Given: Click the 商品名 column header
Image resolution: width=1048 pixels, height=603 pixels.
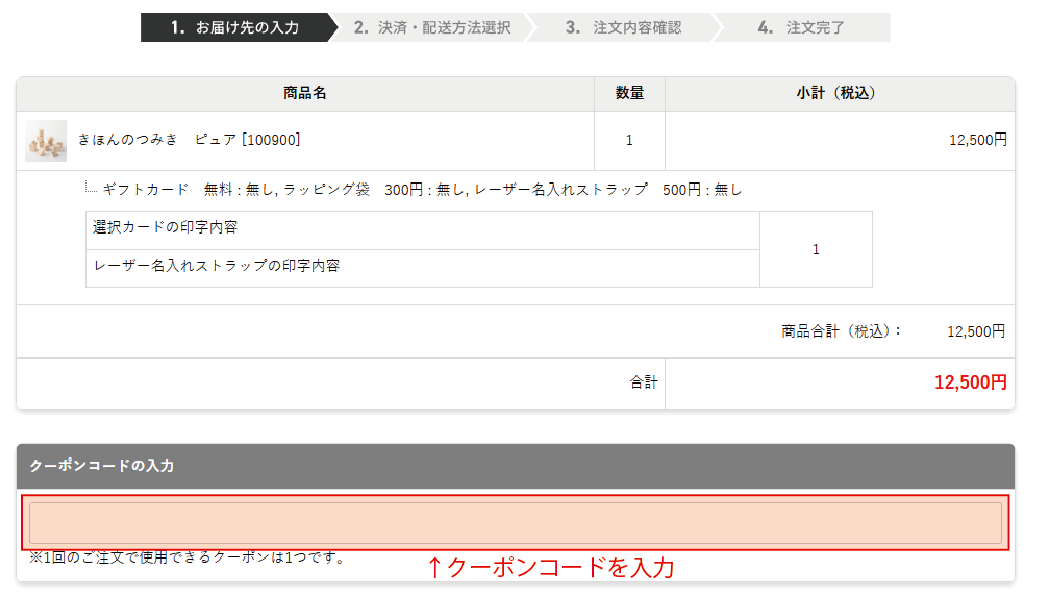Looking at the screenshot, I should (x=305, y=93).
